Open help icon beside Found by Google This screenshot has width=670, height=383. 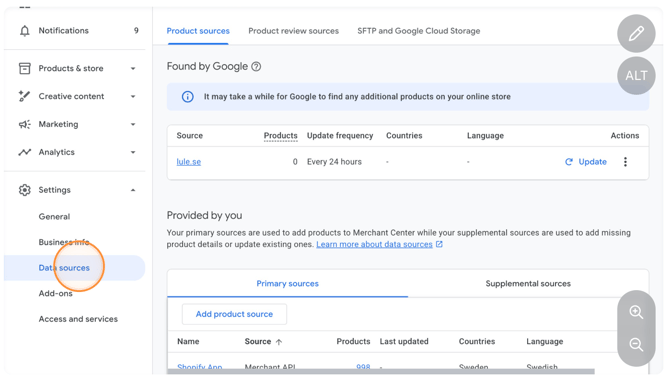pyautogui.click(x=256, y=67)
